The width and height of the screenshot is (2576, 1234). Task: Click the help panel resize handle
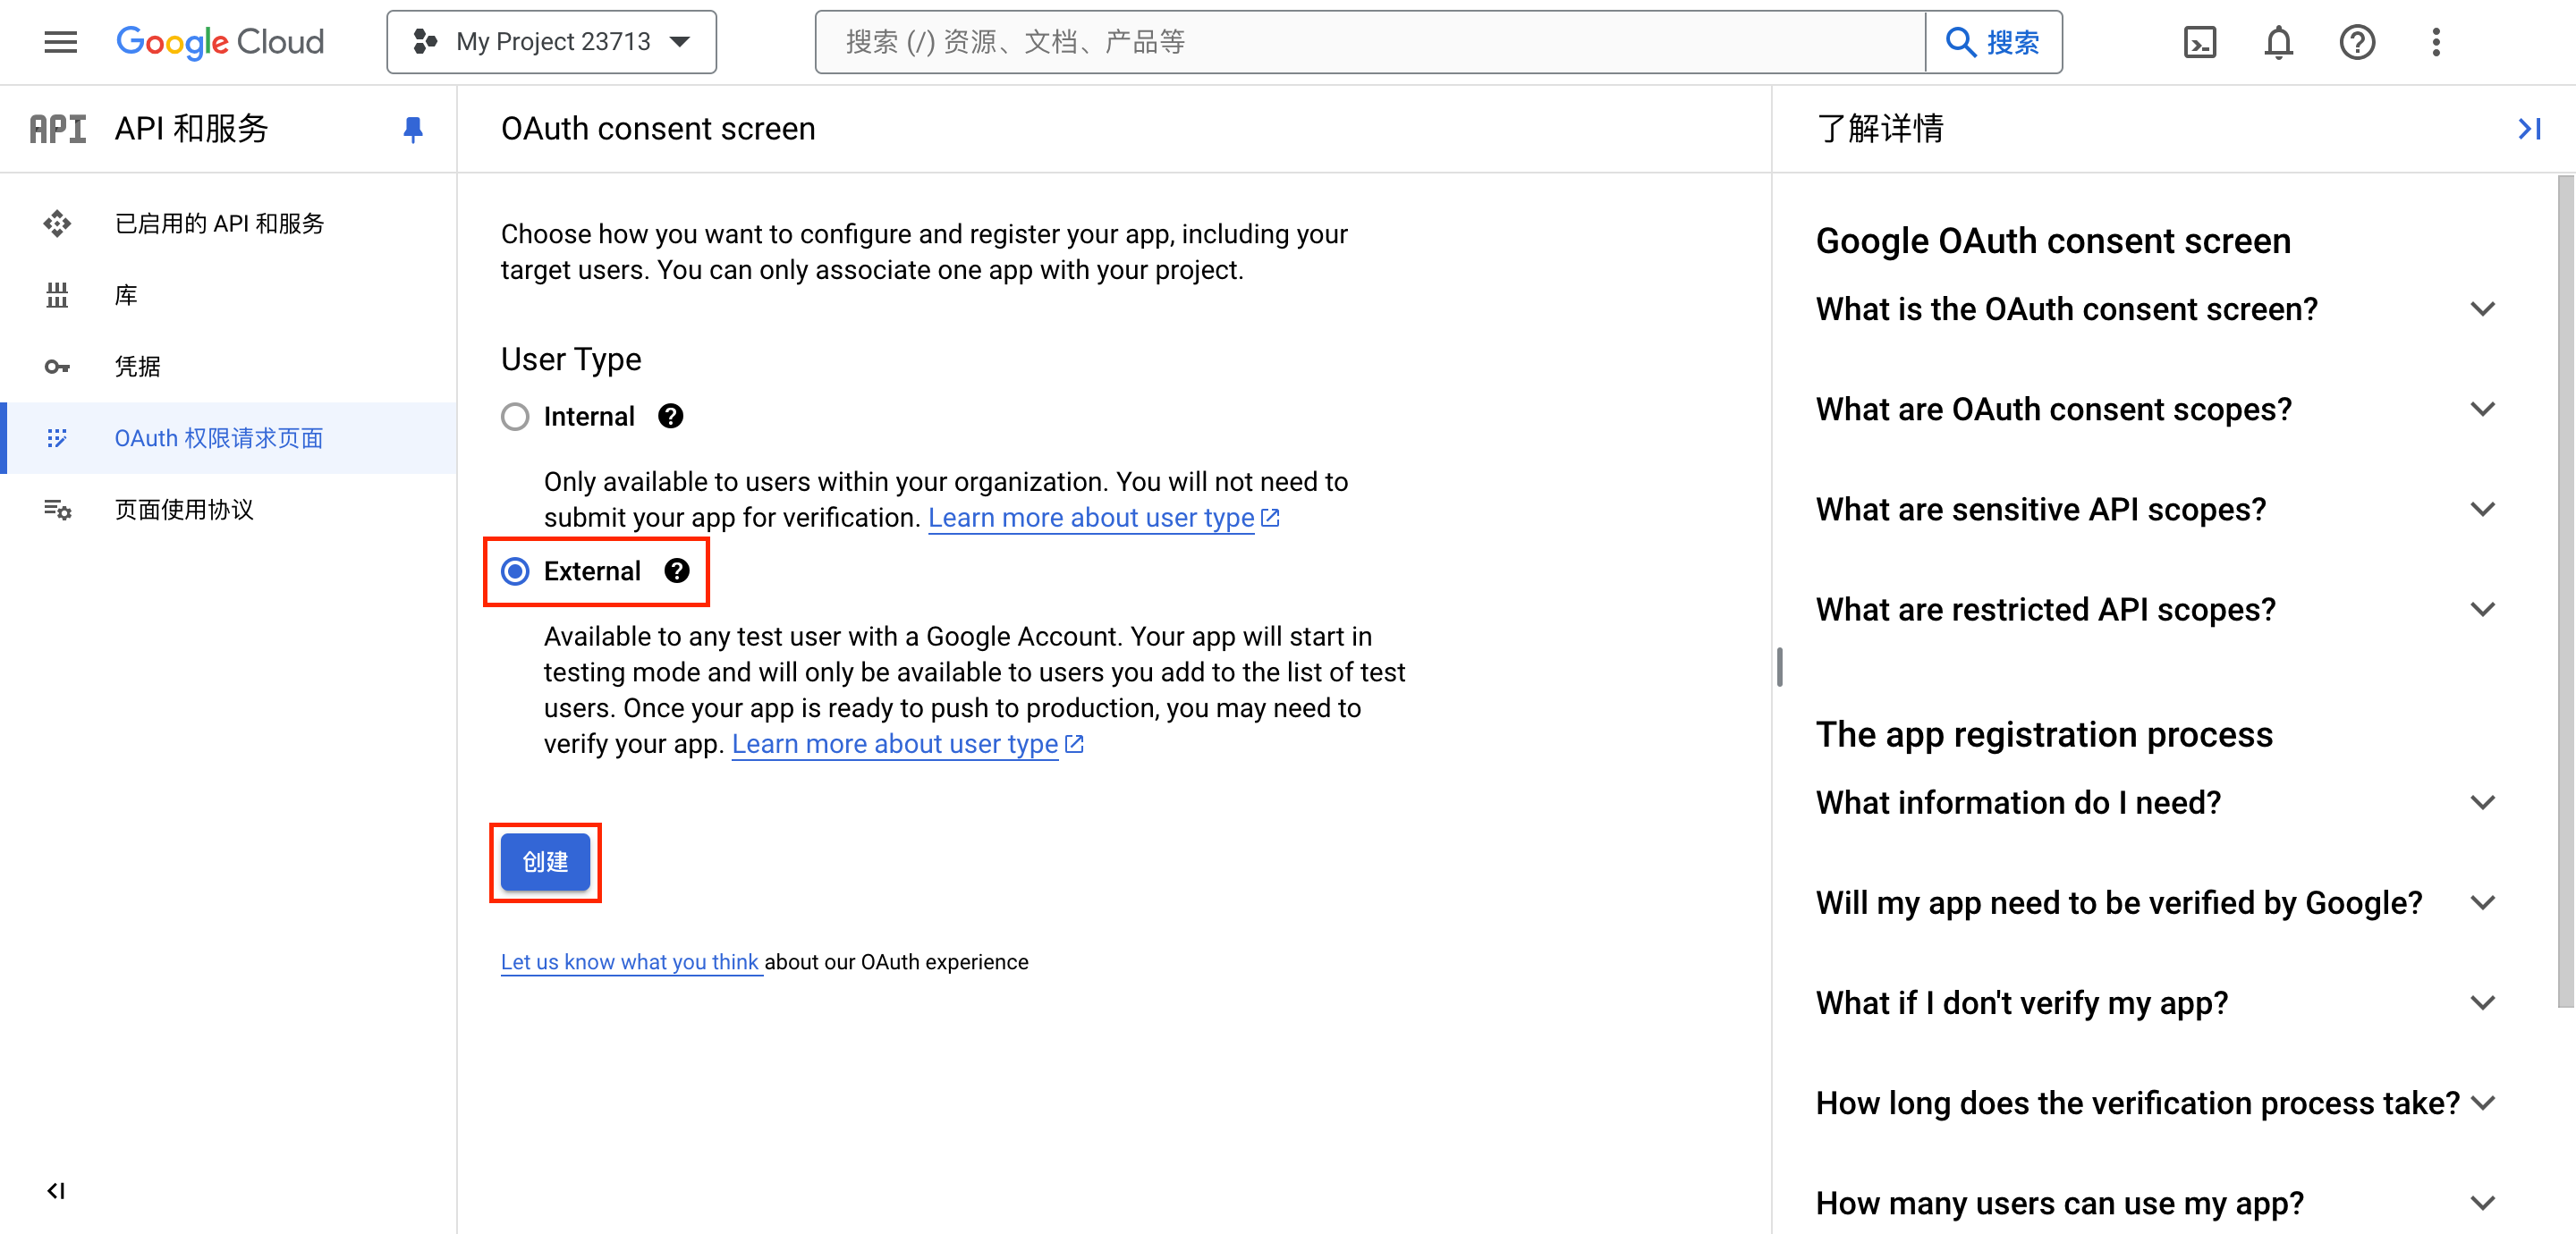click(1779, 666)
